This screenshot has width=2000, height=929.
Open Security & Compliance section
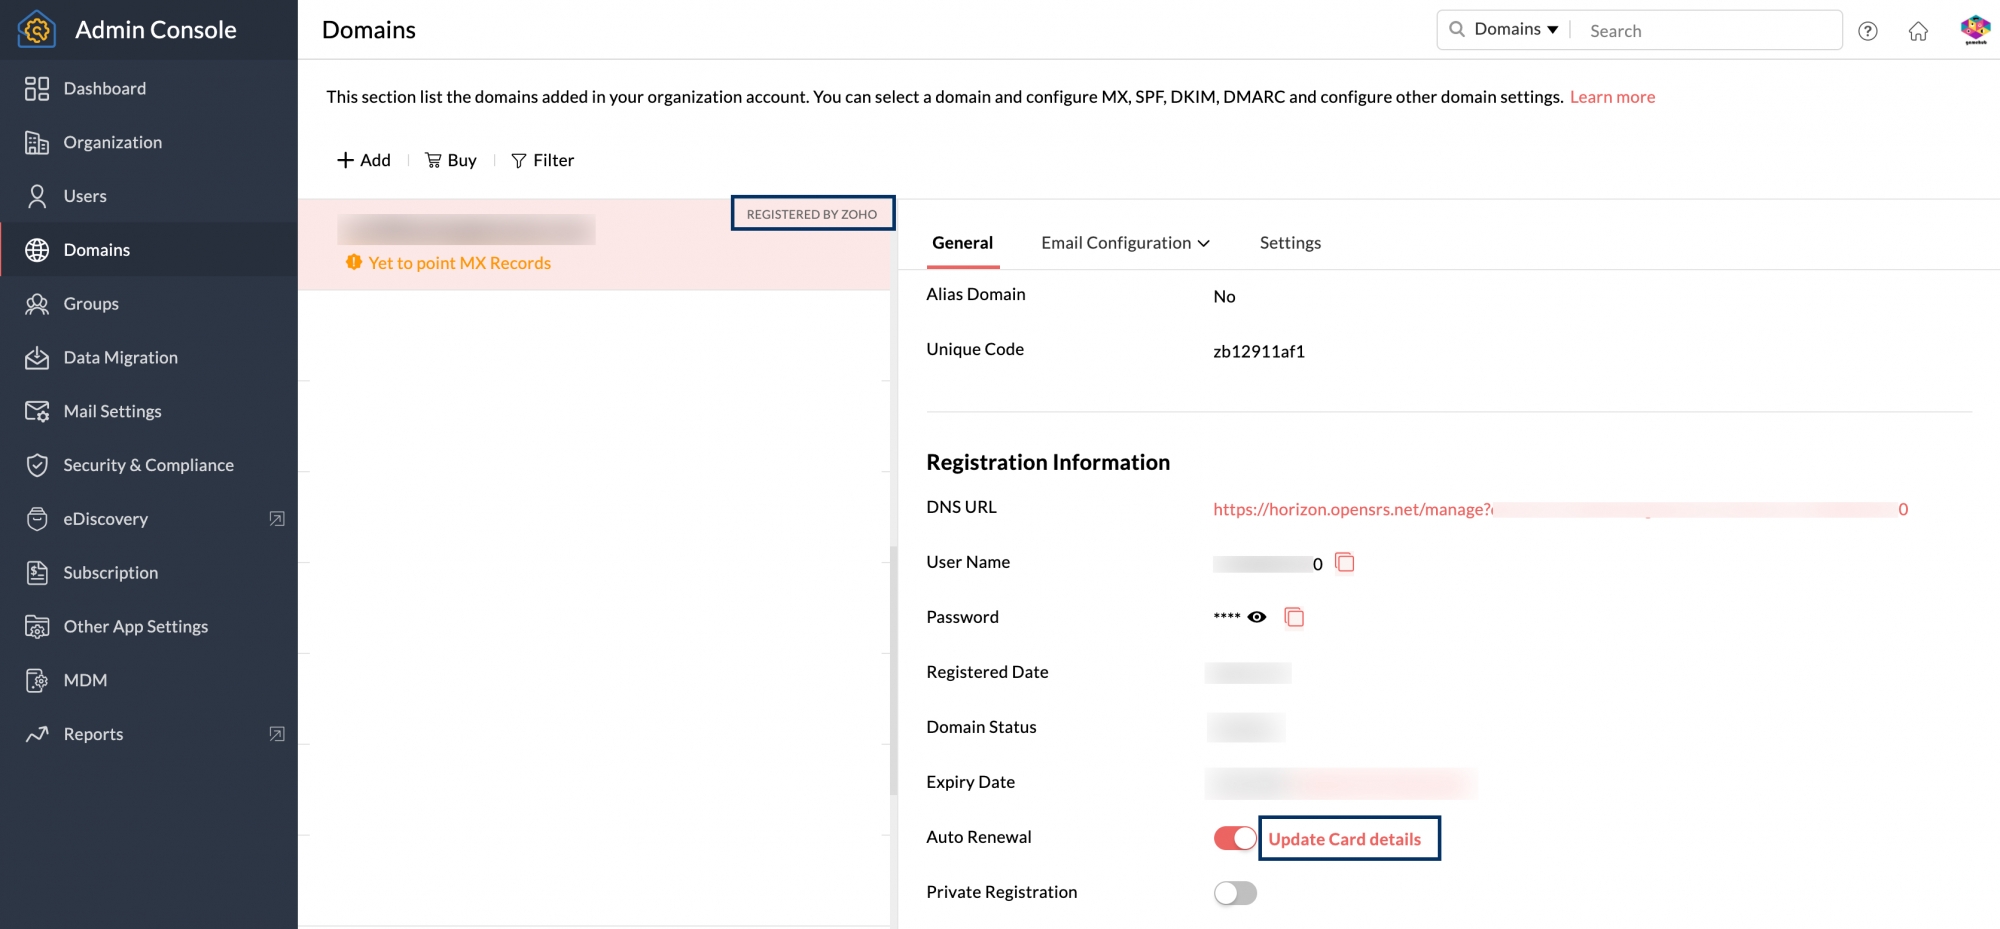[x=148, y=465]
